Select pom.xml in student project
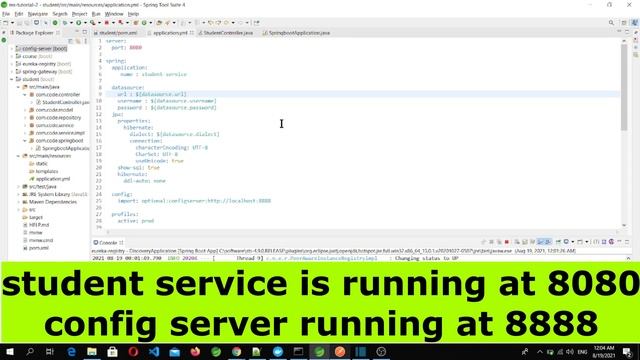Image resolution: width=640 pixels, height=360 pixels. pyautogui.click(x=36, y=248)
